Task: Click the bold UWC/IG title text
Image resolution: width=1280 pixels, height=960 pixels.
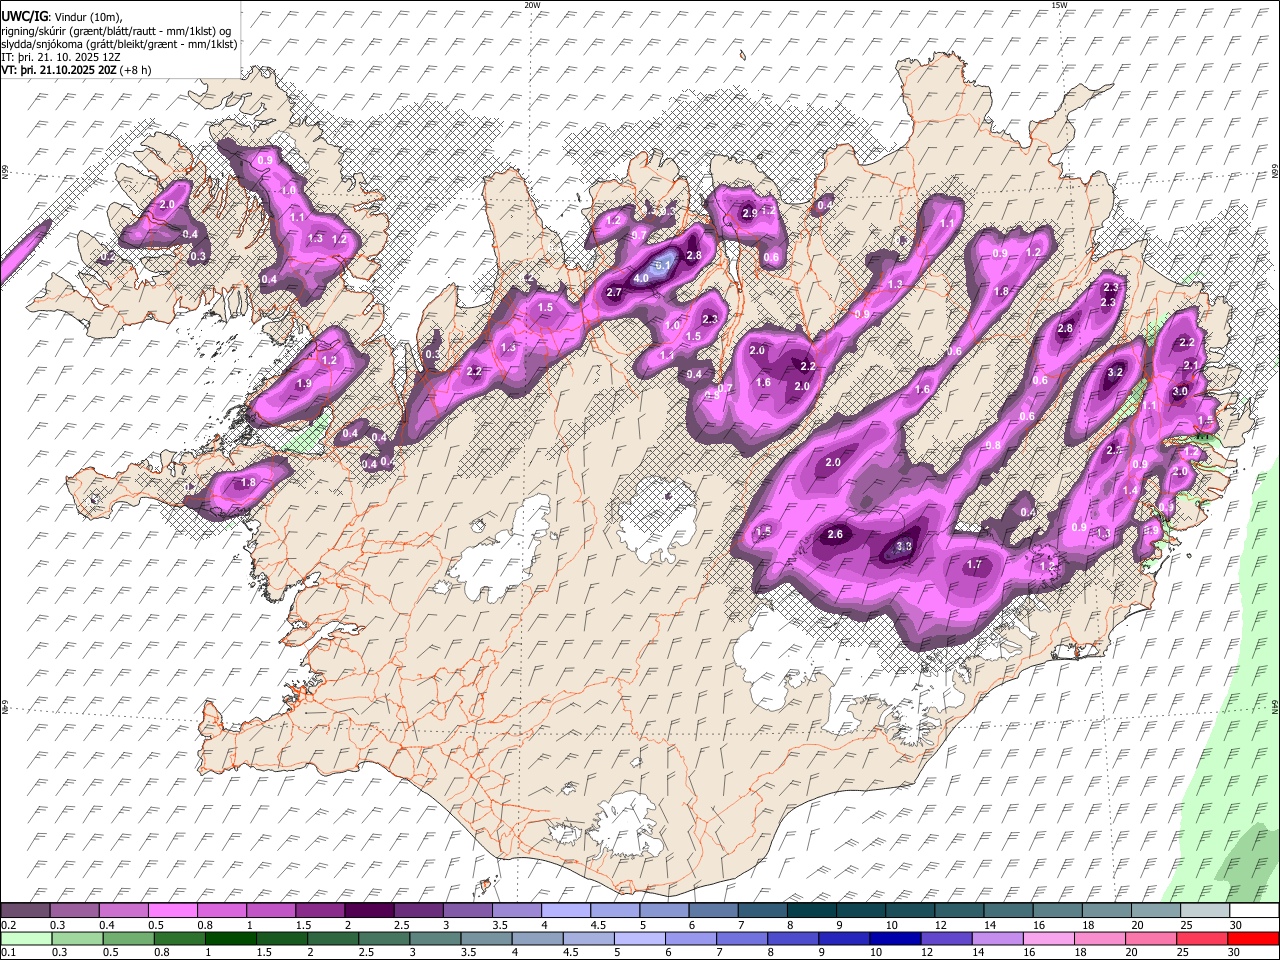Action: pyautogui.click(x=24, y=16)
